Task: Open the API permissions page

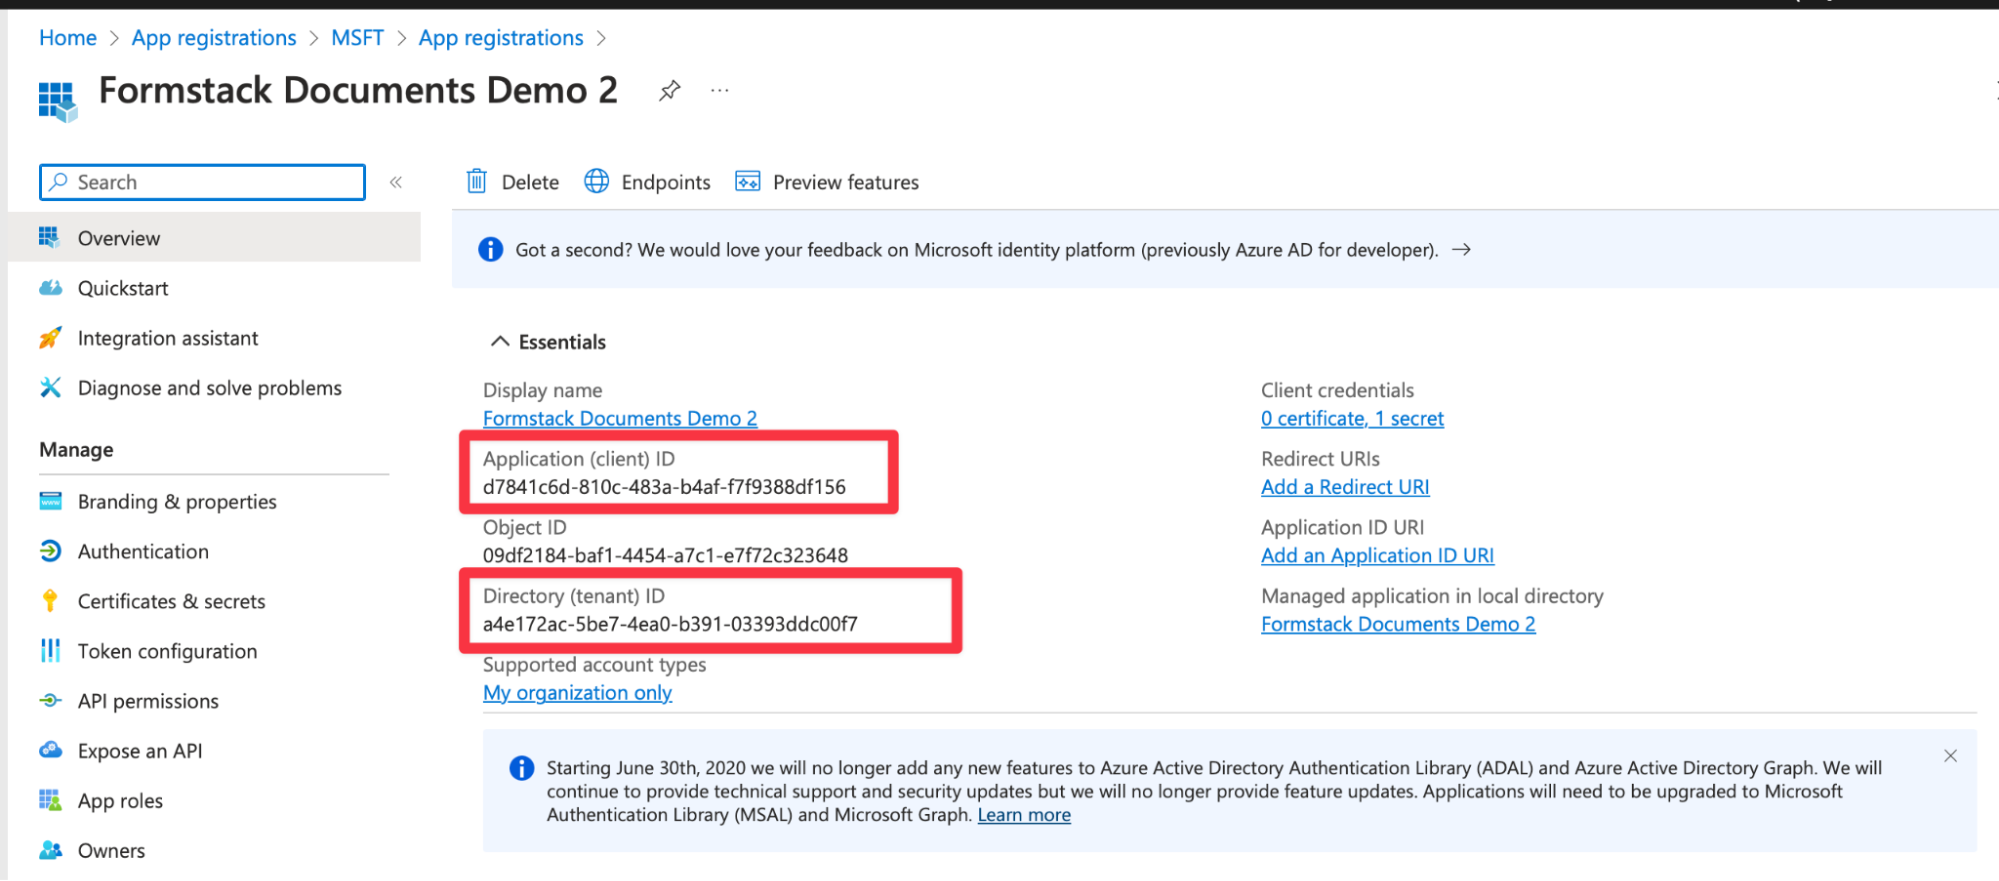Action: 148,701
